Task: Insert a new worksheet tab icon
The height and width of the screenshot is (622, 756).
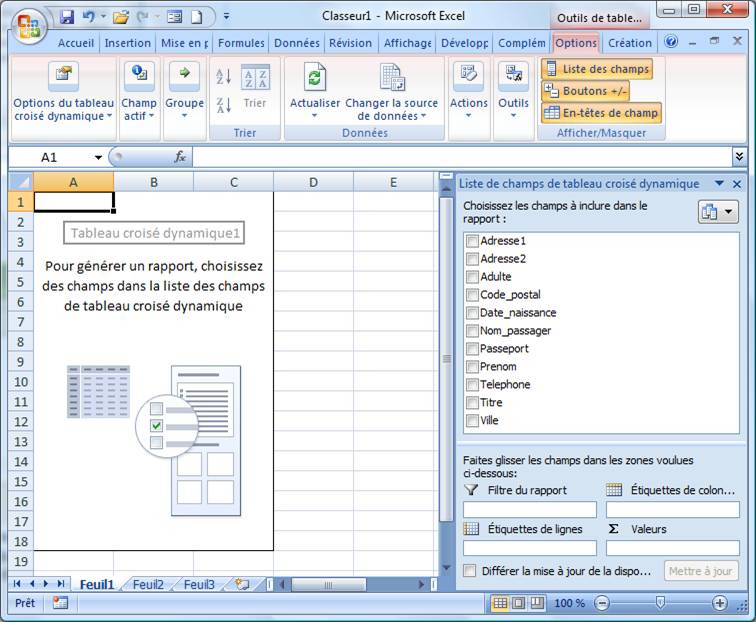Action: coord(242,584)
